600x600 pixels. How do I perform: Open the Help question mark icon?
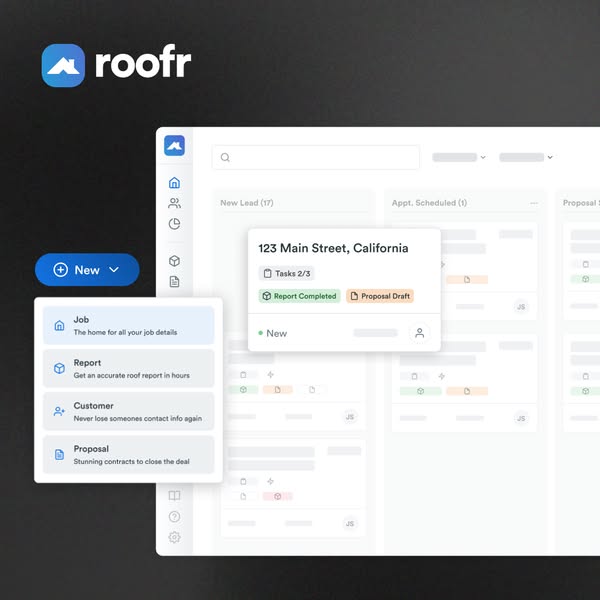coord(174,517)
